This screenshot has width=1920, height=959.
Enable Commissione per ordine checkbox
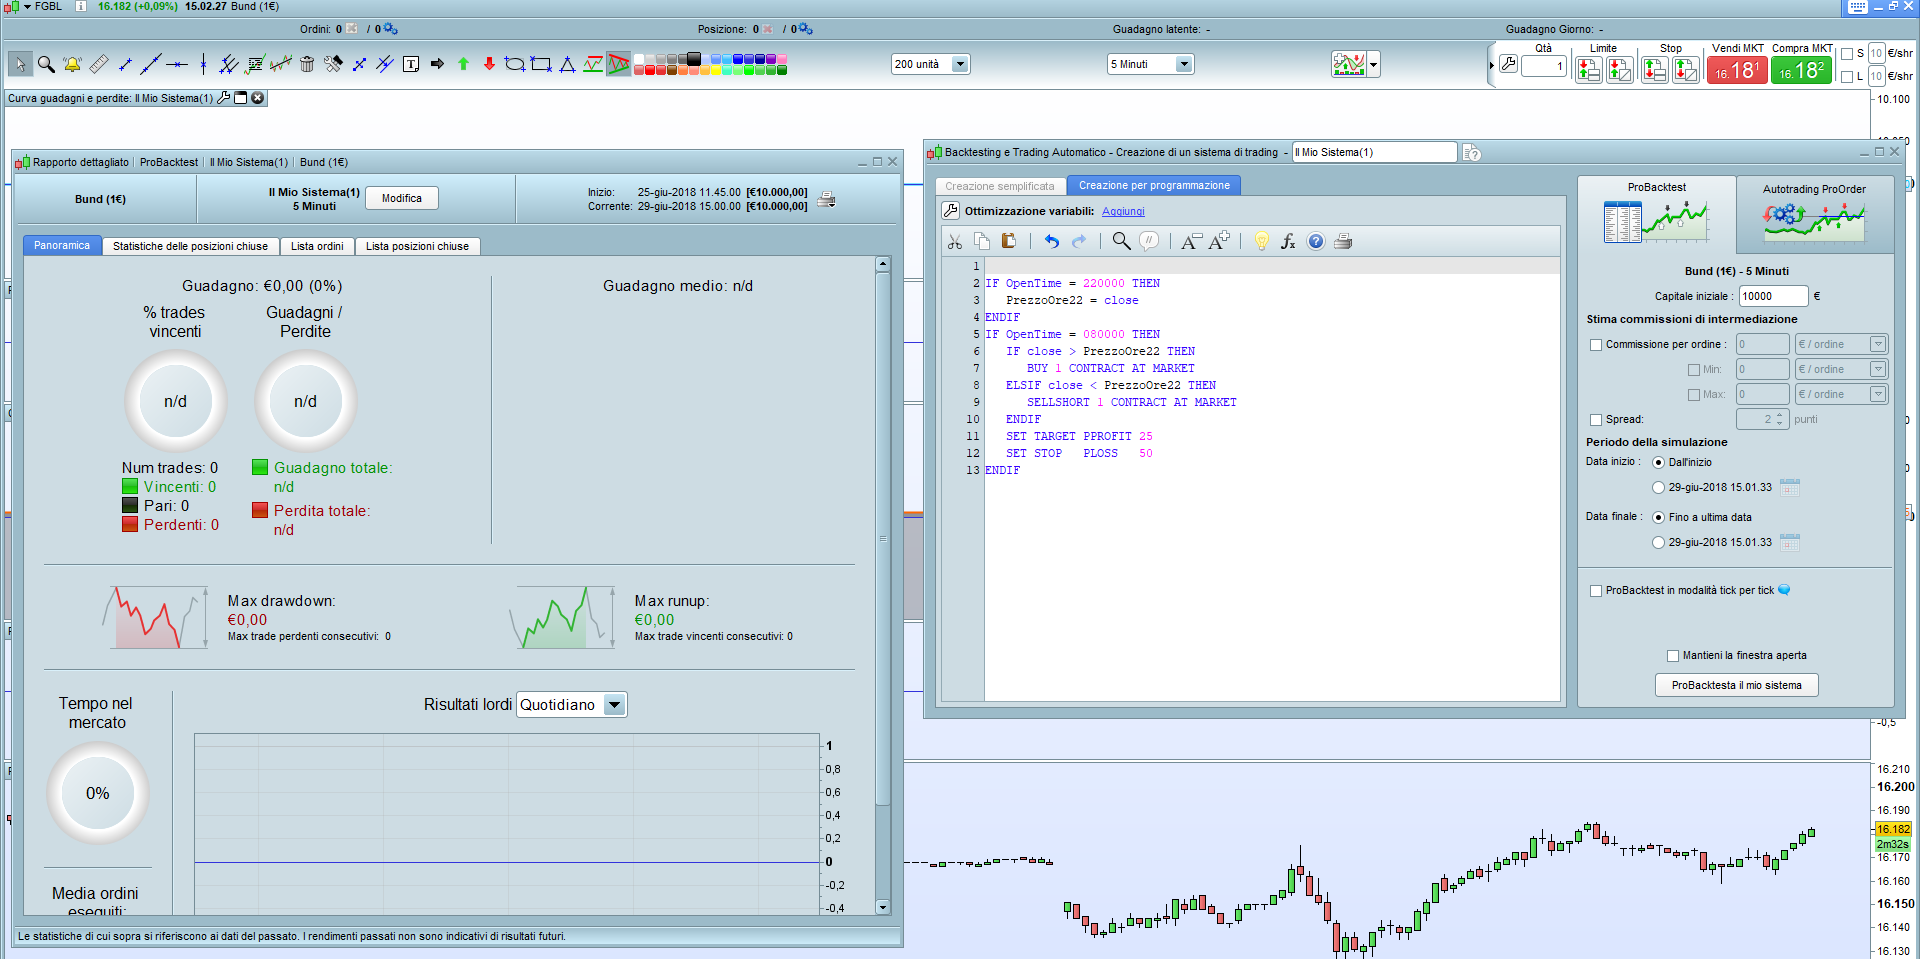click(1596, 345)
